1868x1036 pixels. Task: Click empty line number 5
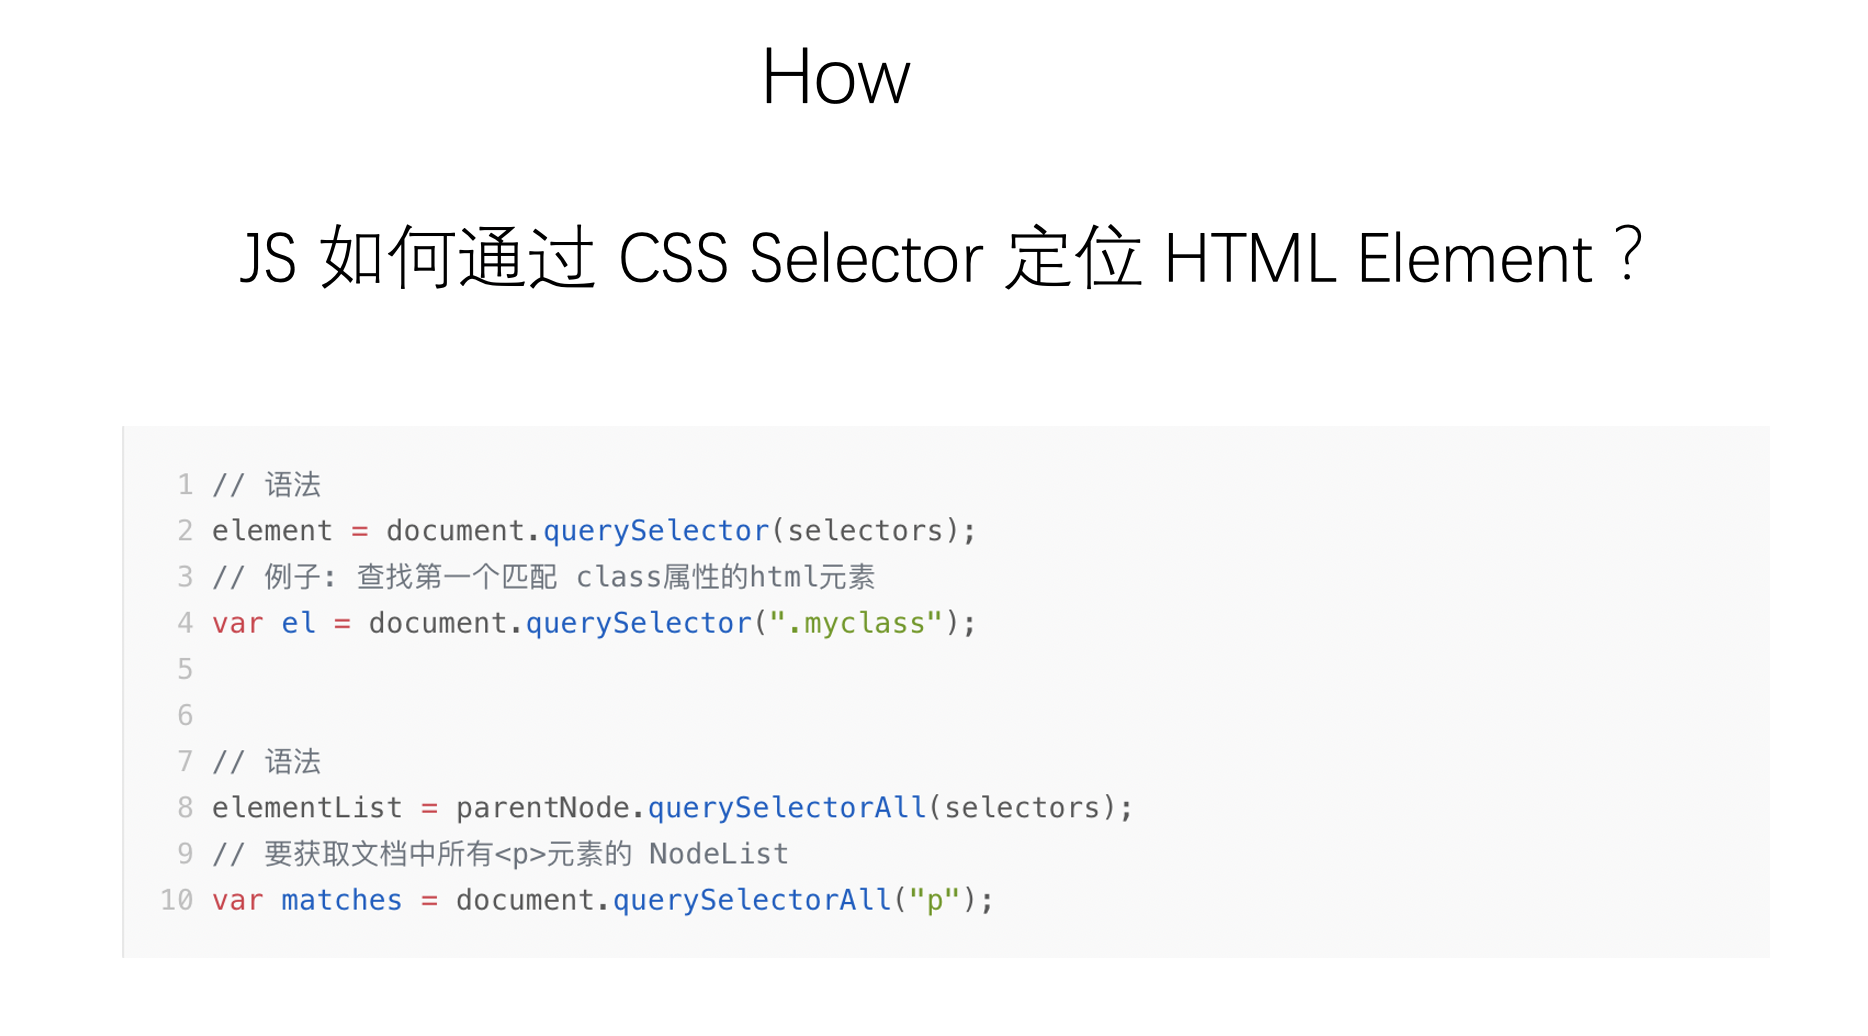[x=185, y=669]
